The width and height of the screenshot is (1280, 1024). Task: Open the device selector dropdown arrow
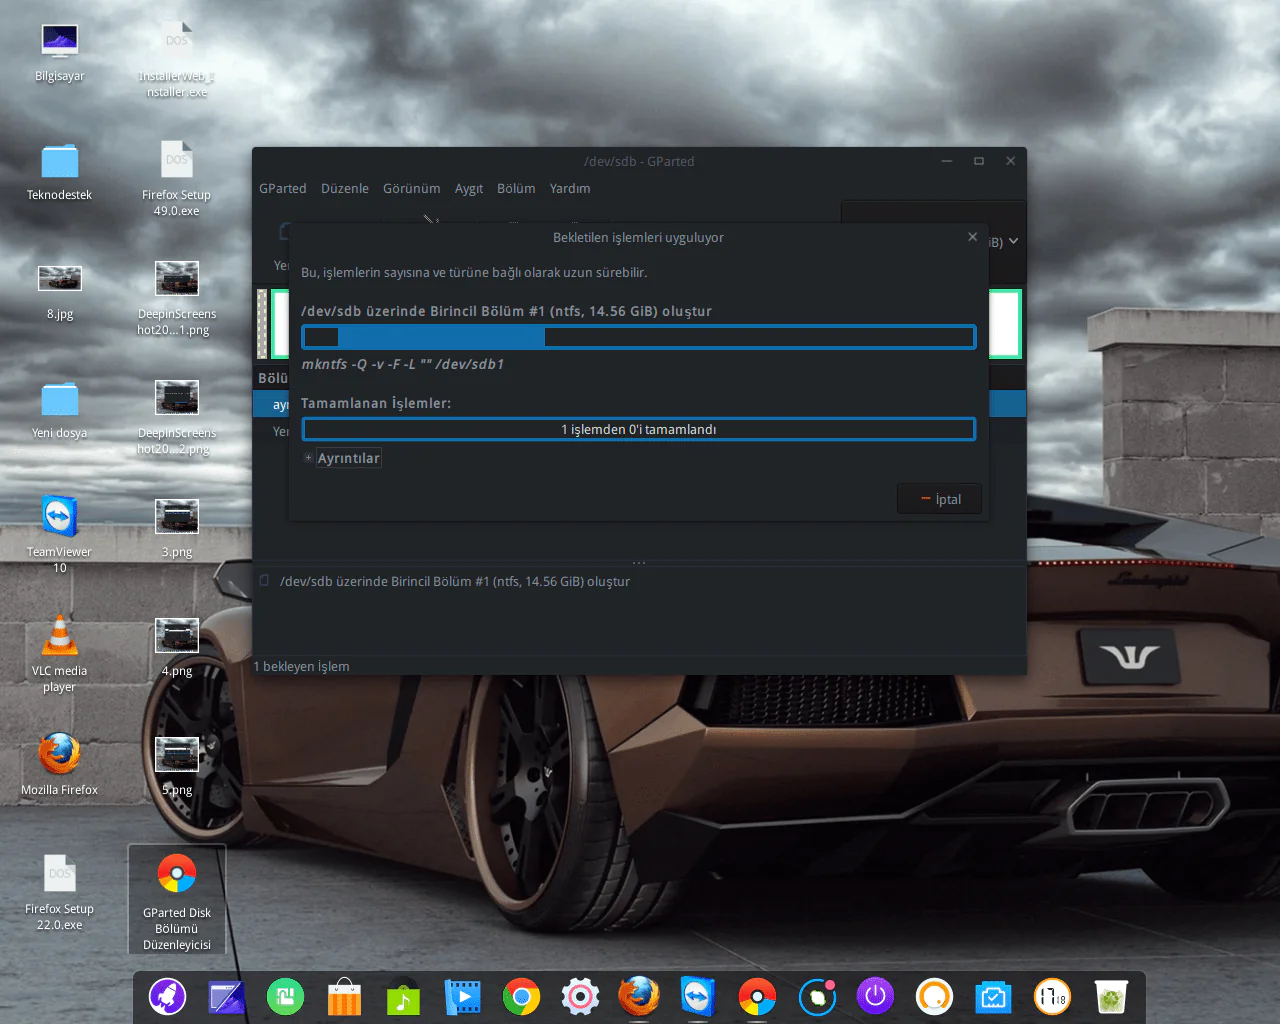click(1013, 241)
